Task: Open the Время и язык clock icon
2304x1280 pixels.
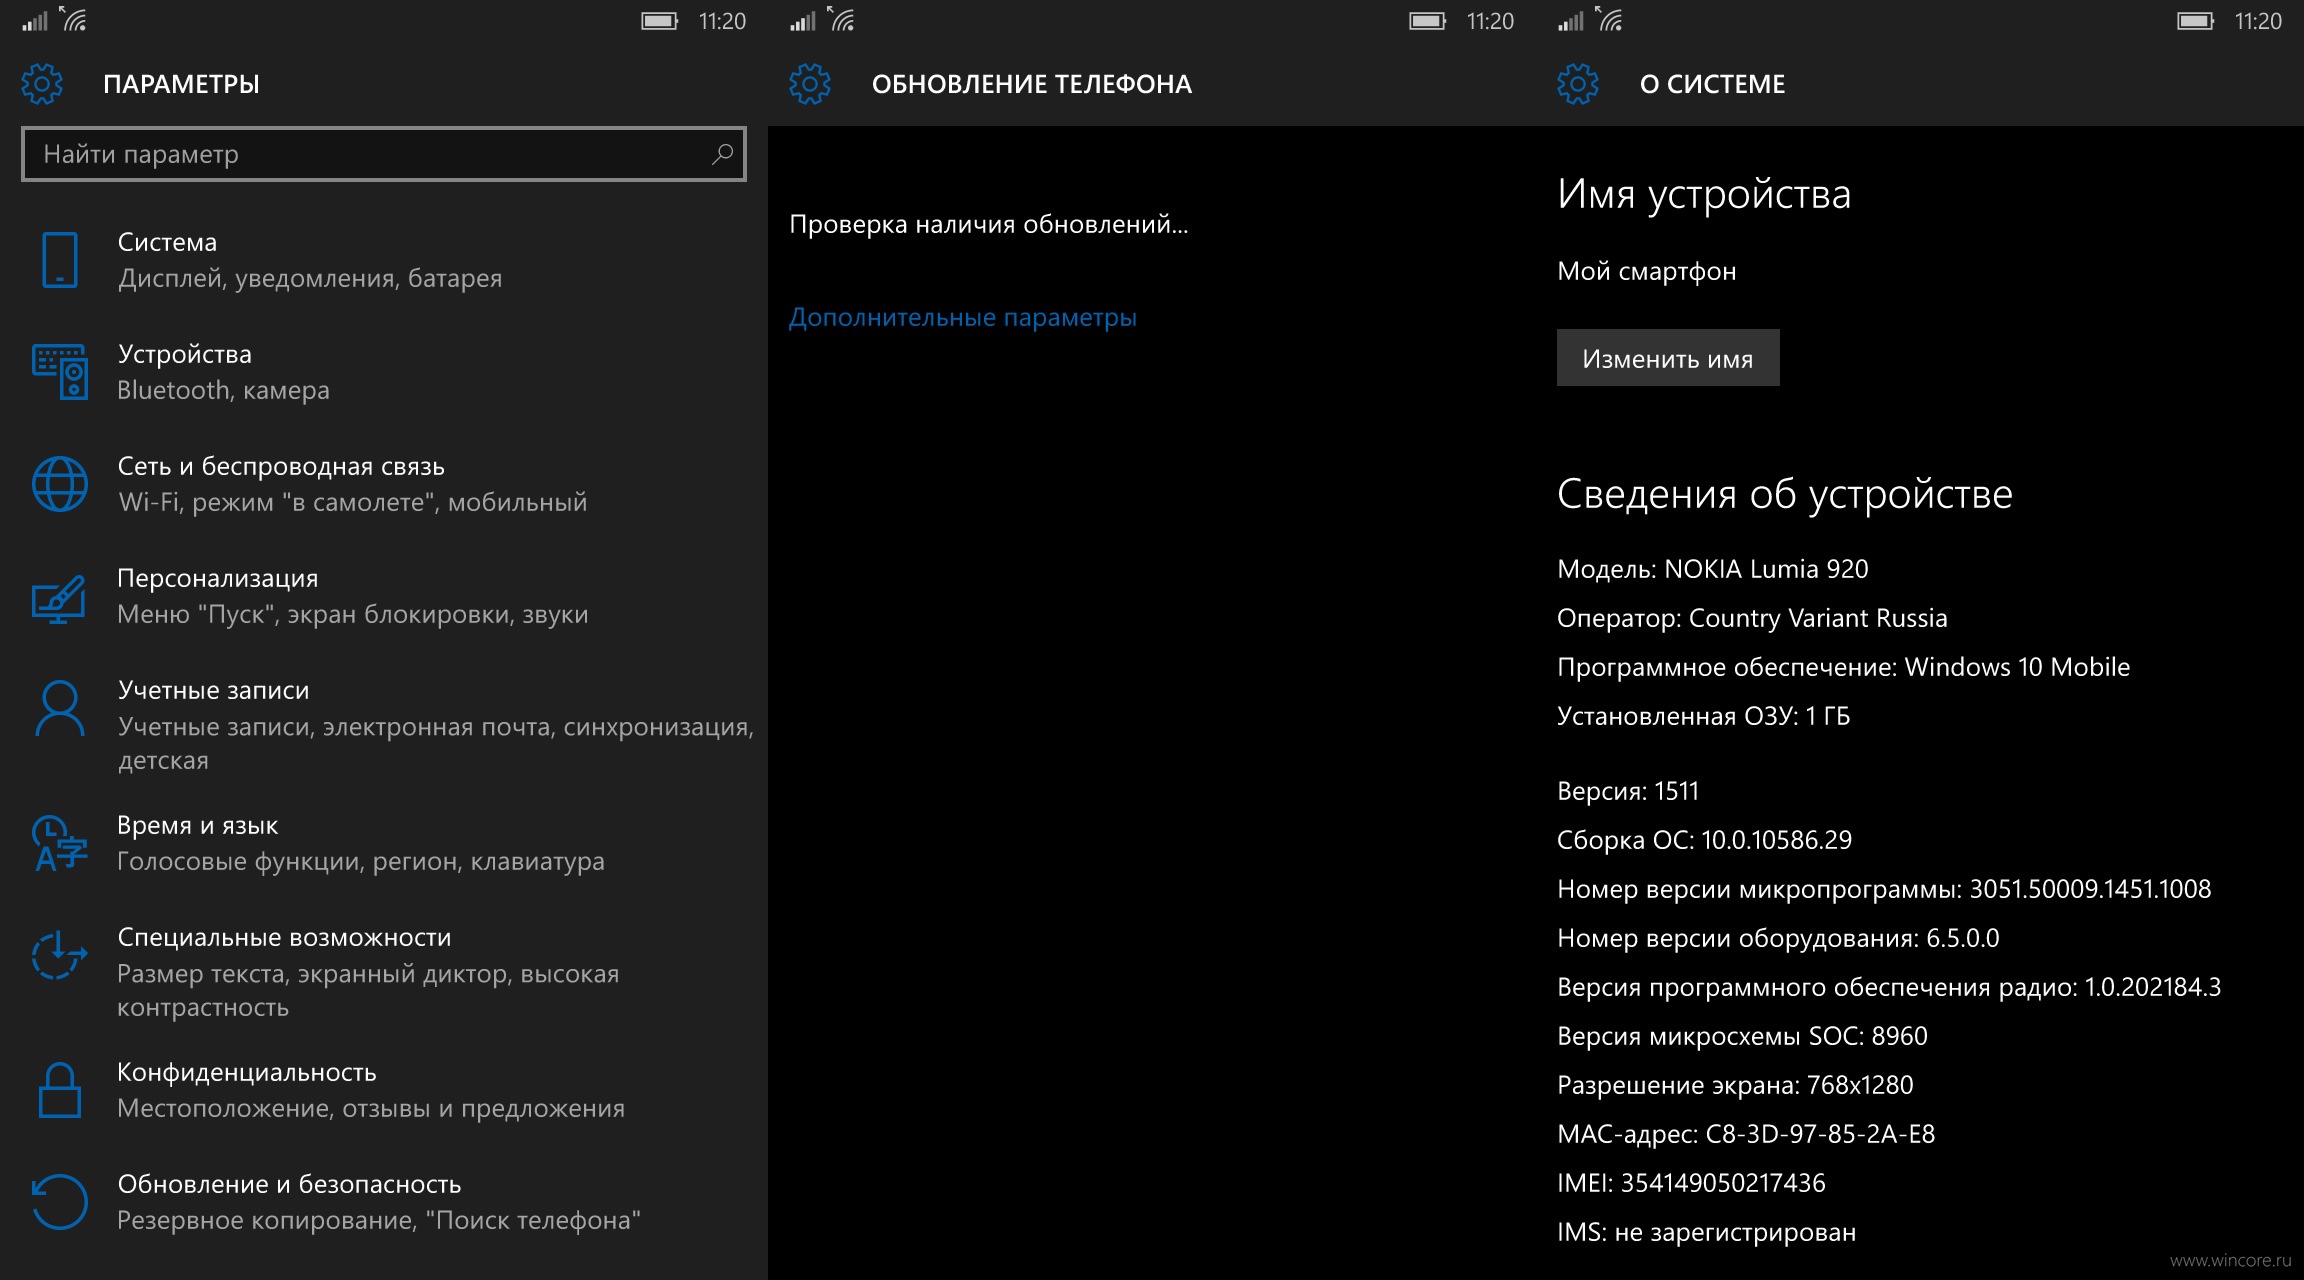Action: pos(60,844)
